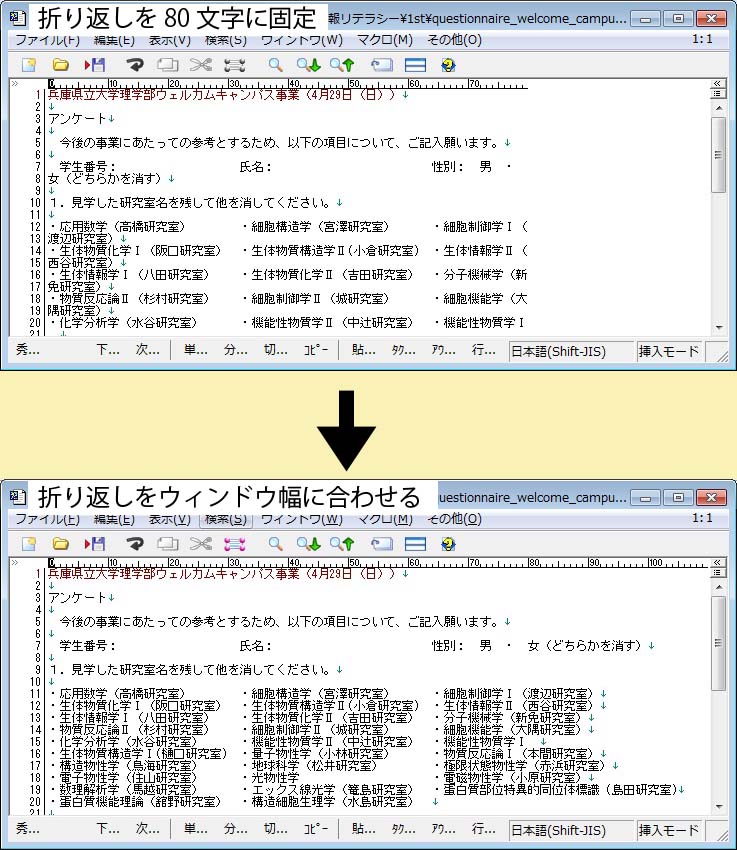Click Help icon in bottom window toolbar
The height and width of the screenshot is (850, 737).
[x=448, y=544]
